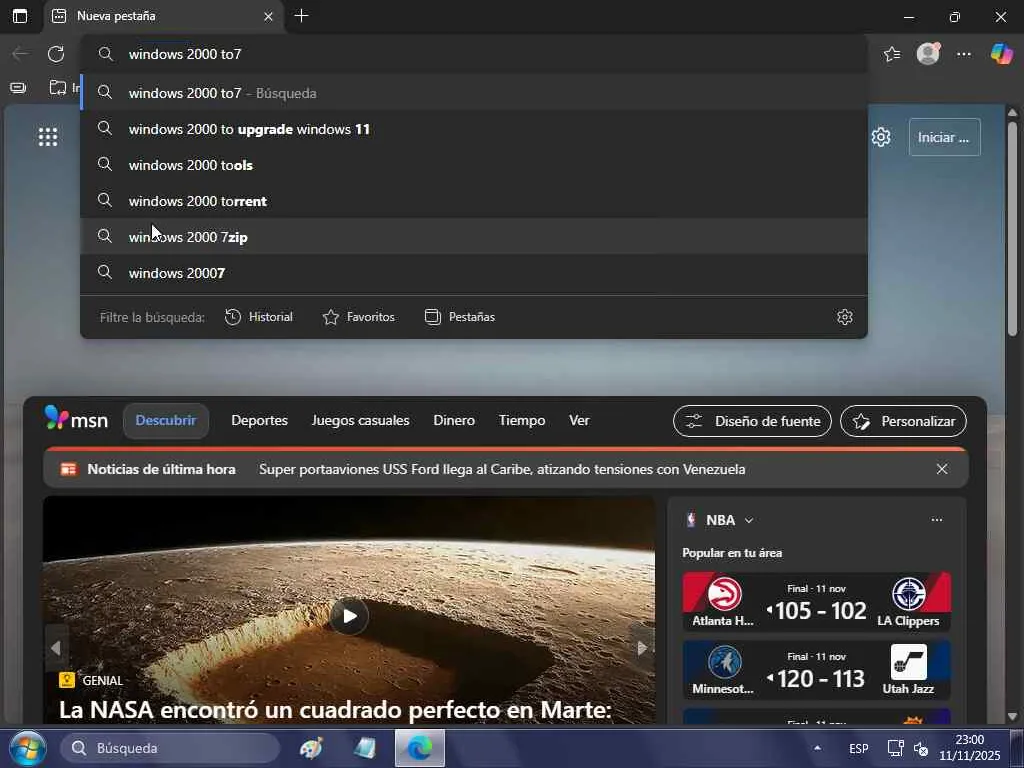Click in the address bar text field

click(474, 54)
